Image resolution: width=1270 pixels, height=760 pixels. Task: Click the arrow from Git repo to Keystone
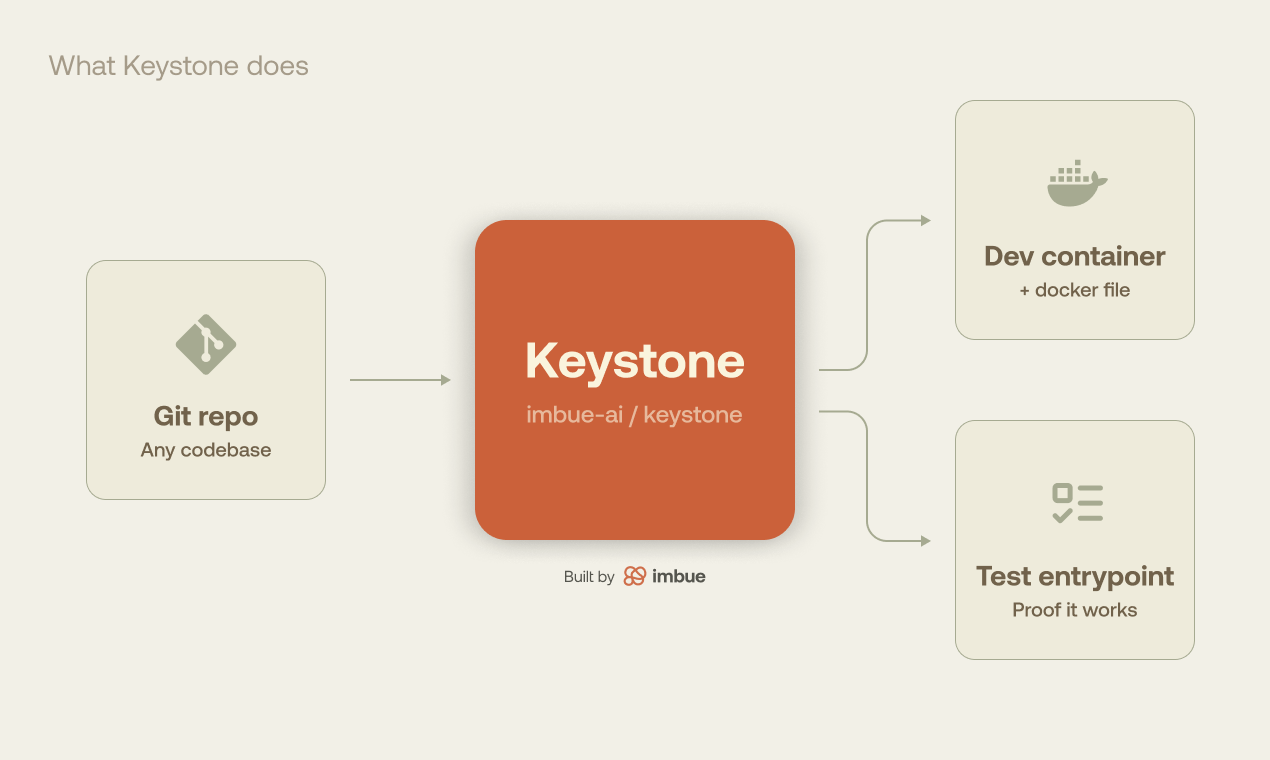click(400, 380)
